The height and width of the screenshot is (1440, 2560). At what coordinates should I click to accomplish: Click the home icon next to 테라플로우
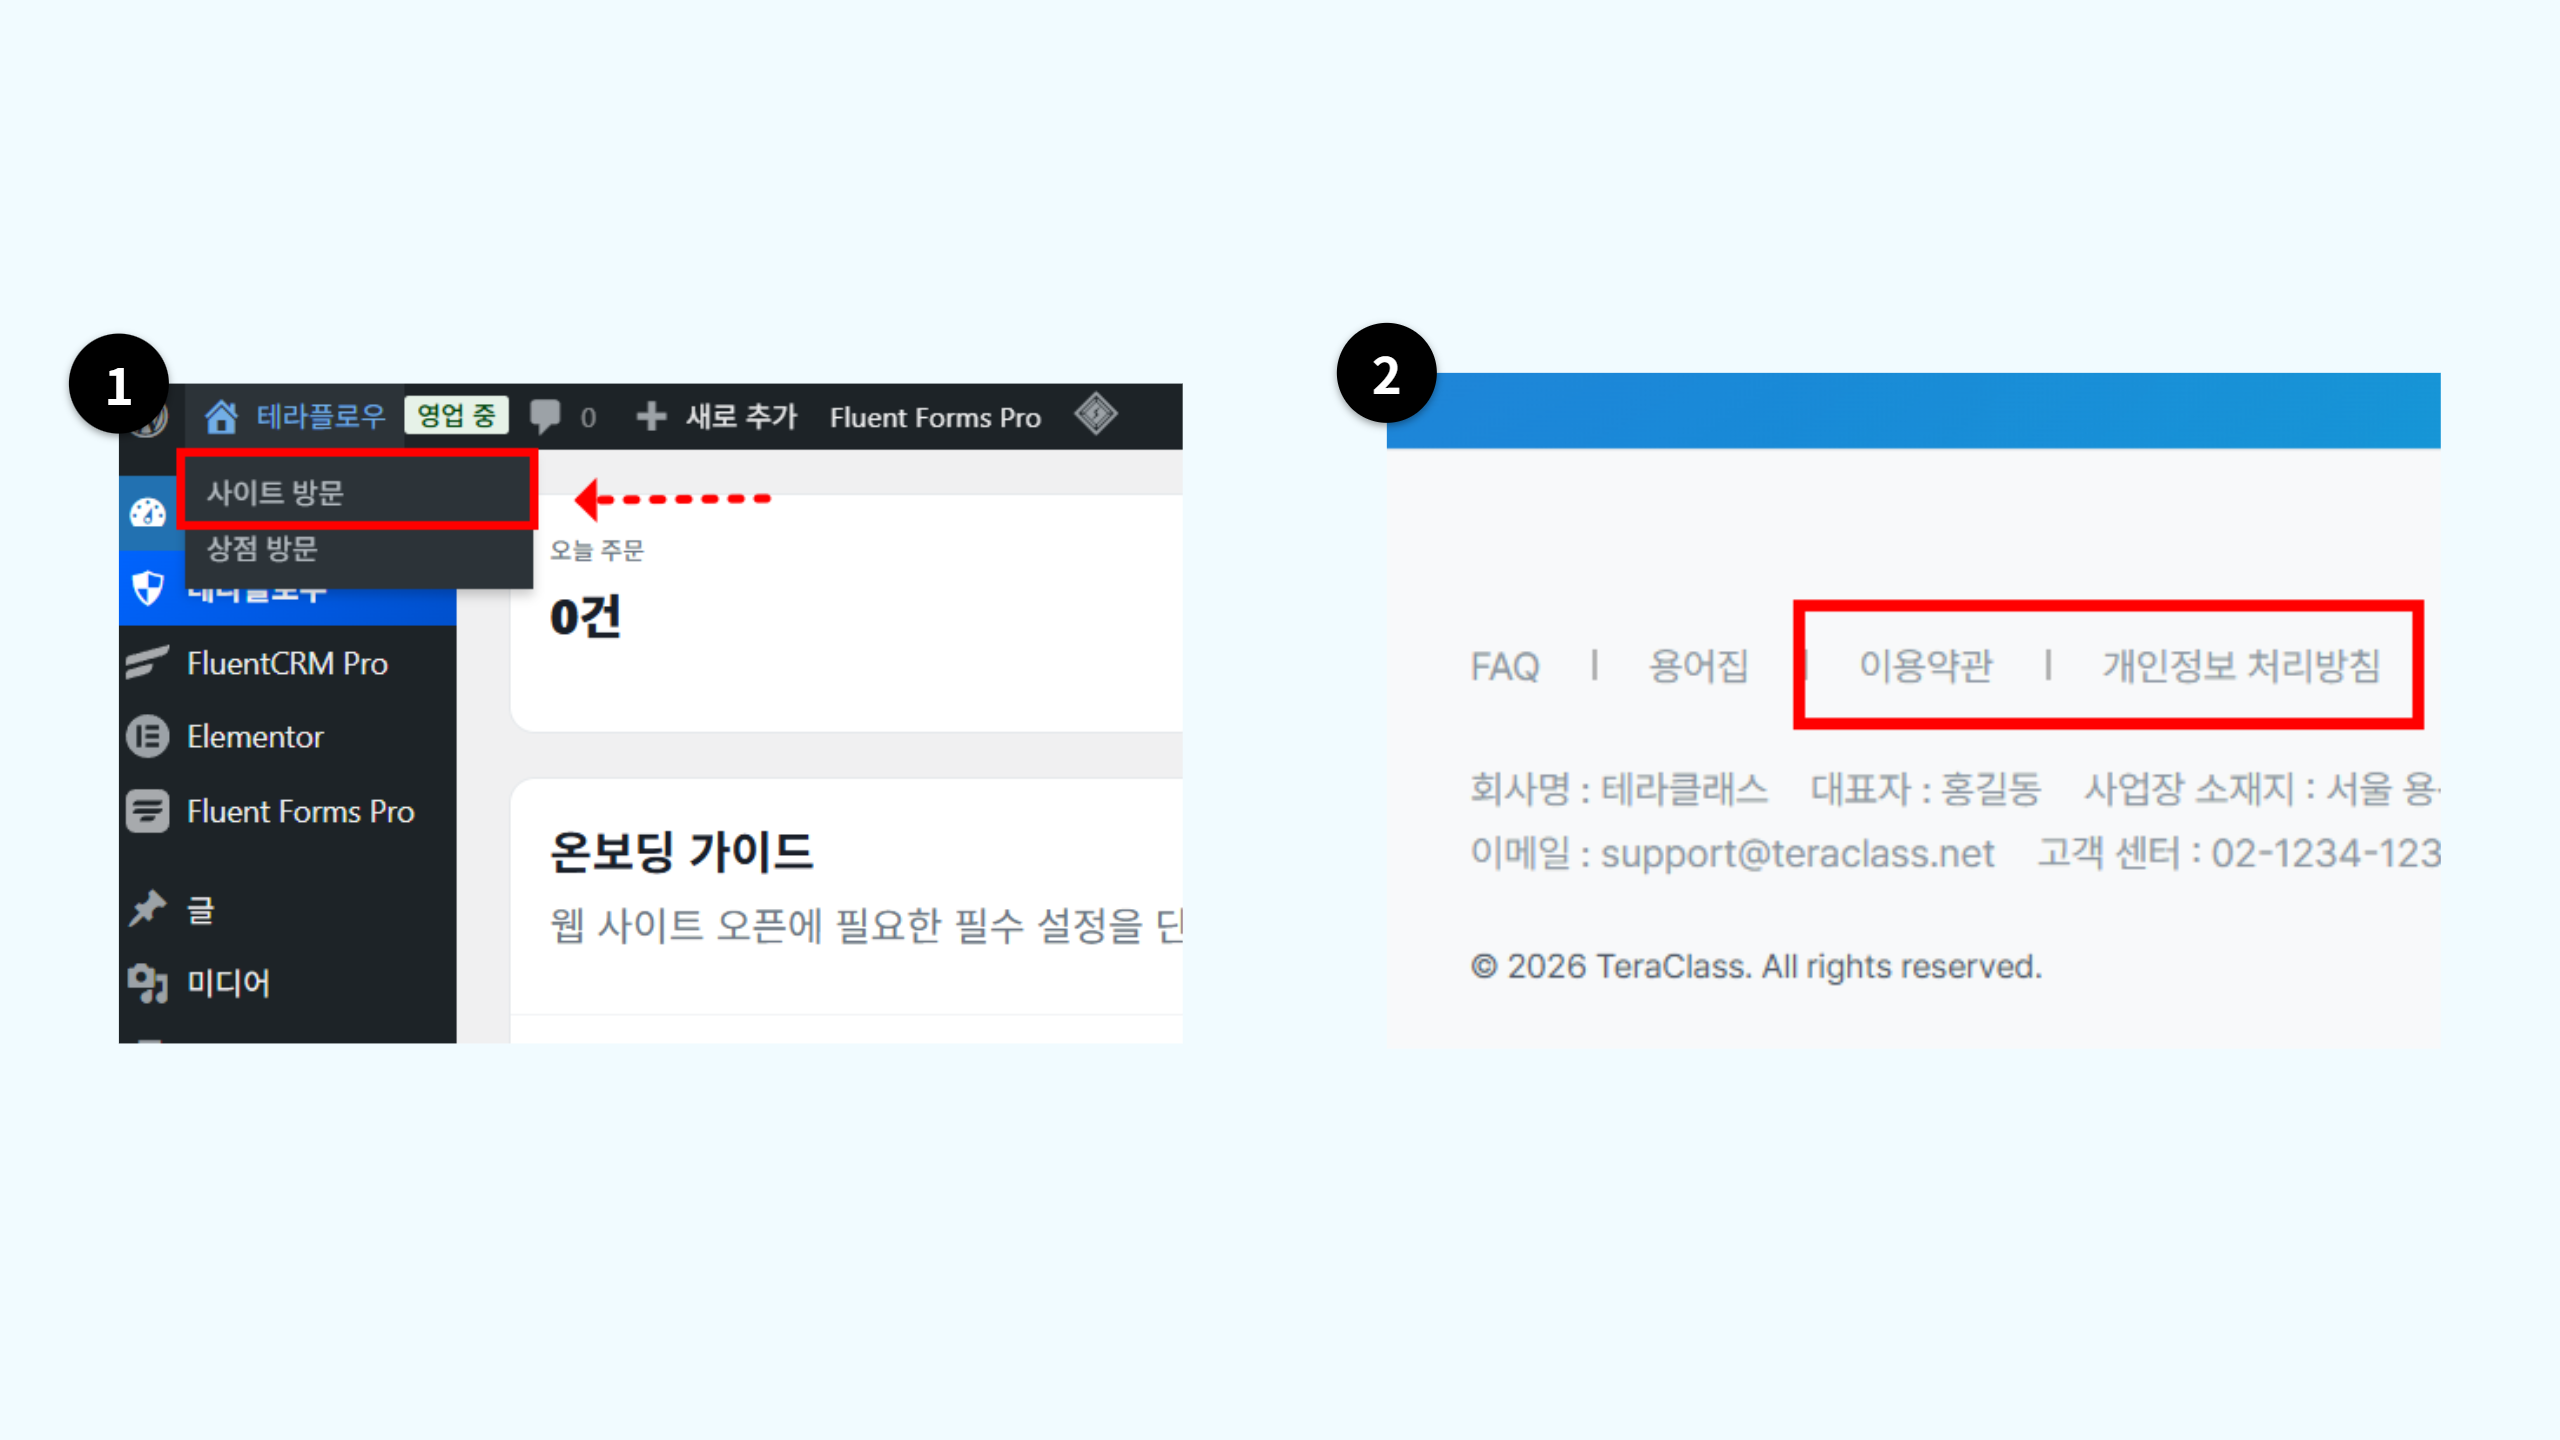pyautogui.click(x=221, y=416)
